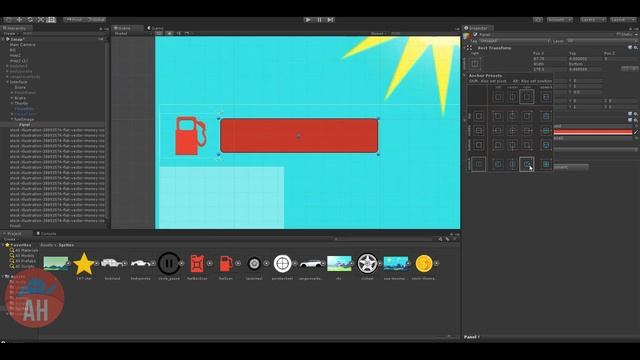
Task: Toggle the Pivot/Center handle position button
Action: tap(74, 20)
